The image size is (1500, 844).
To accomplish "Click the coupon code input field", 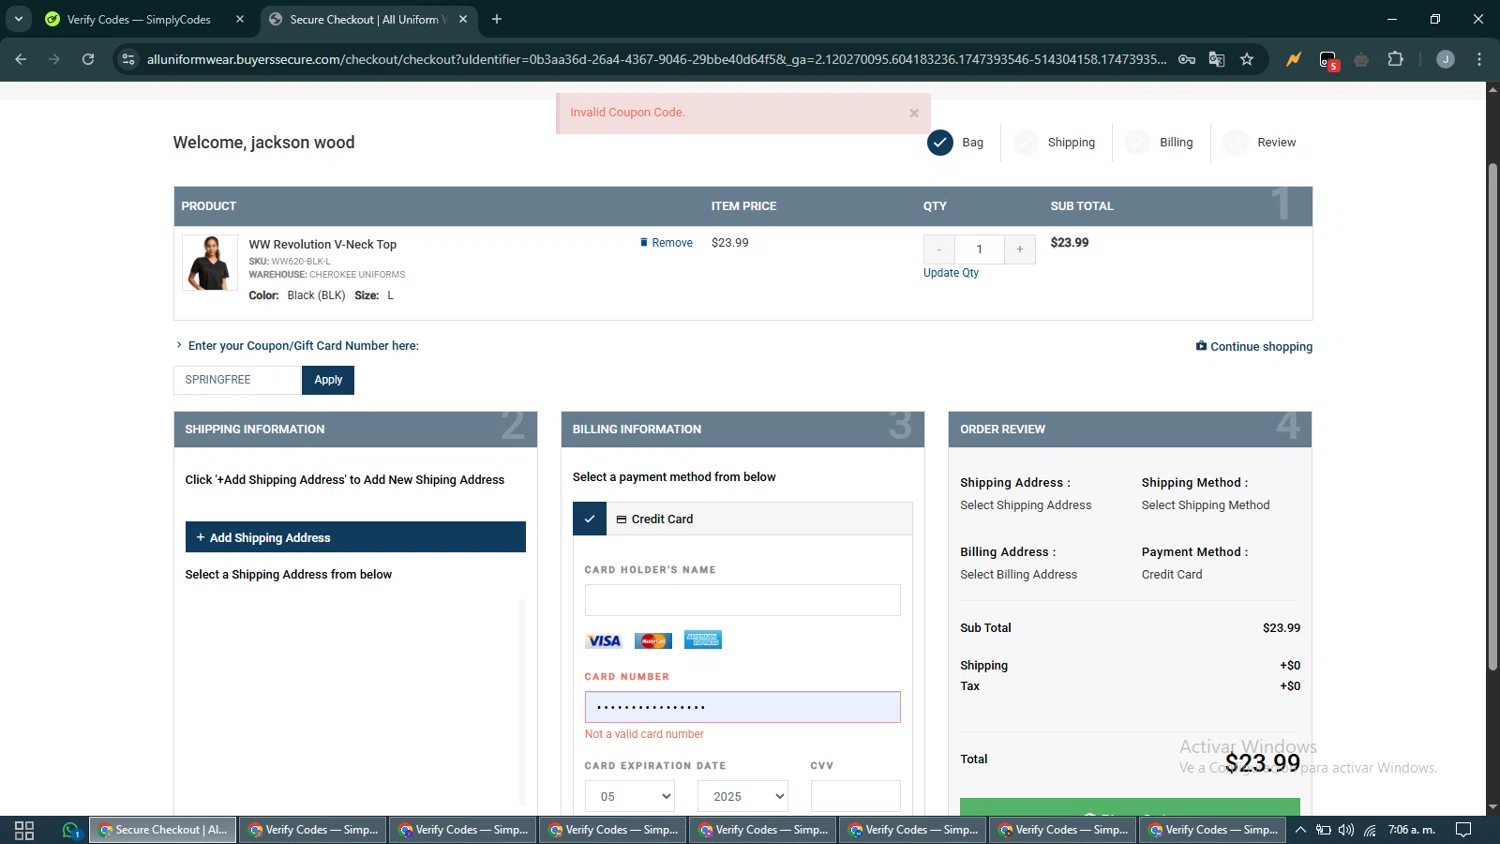I will point(237,380).
